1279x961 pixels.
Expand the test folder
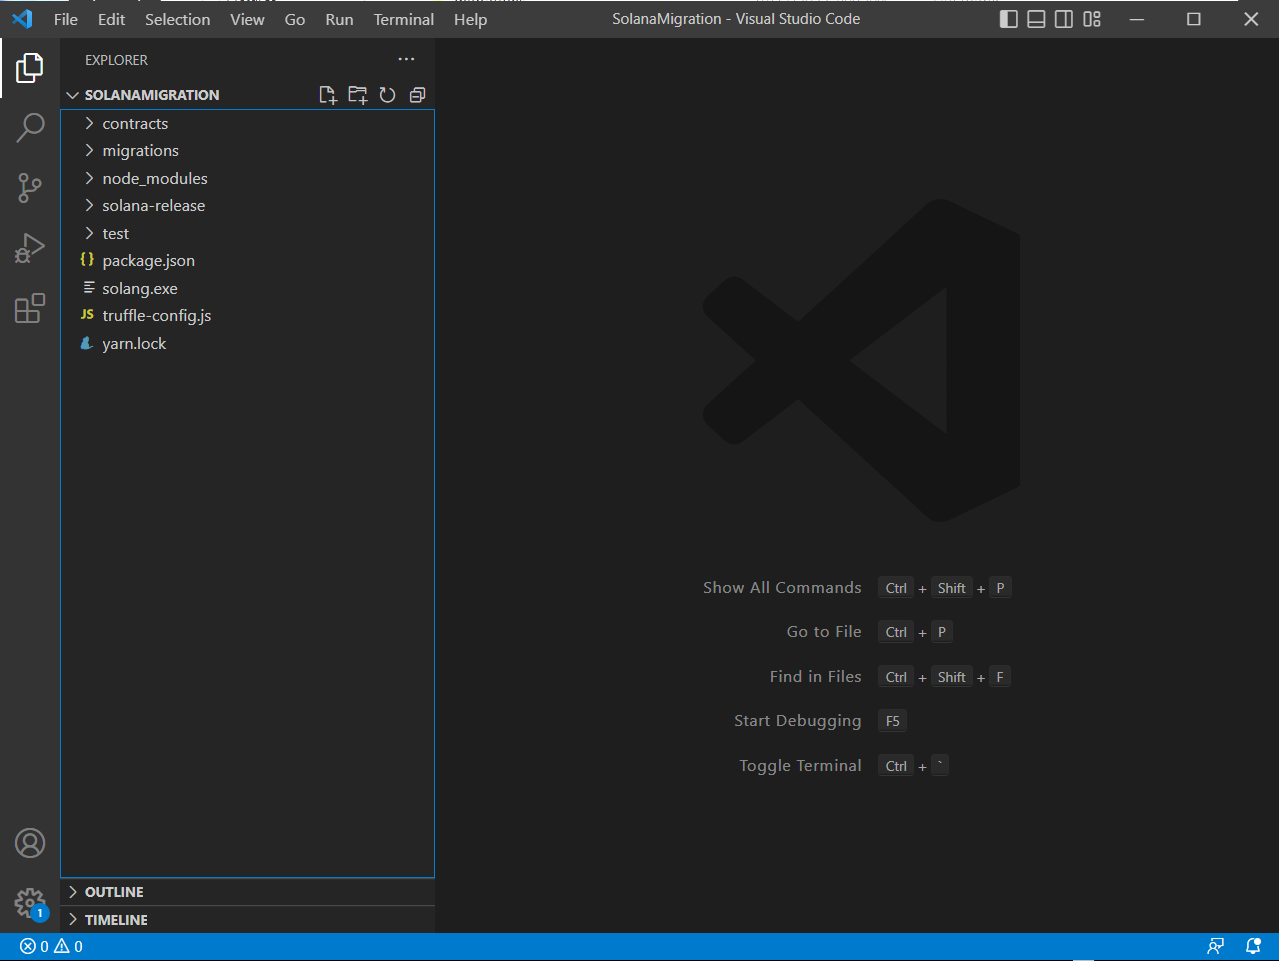[x=247, y=234]
